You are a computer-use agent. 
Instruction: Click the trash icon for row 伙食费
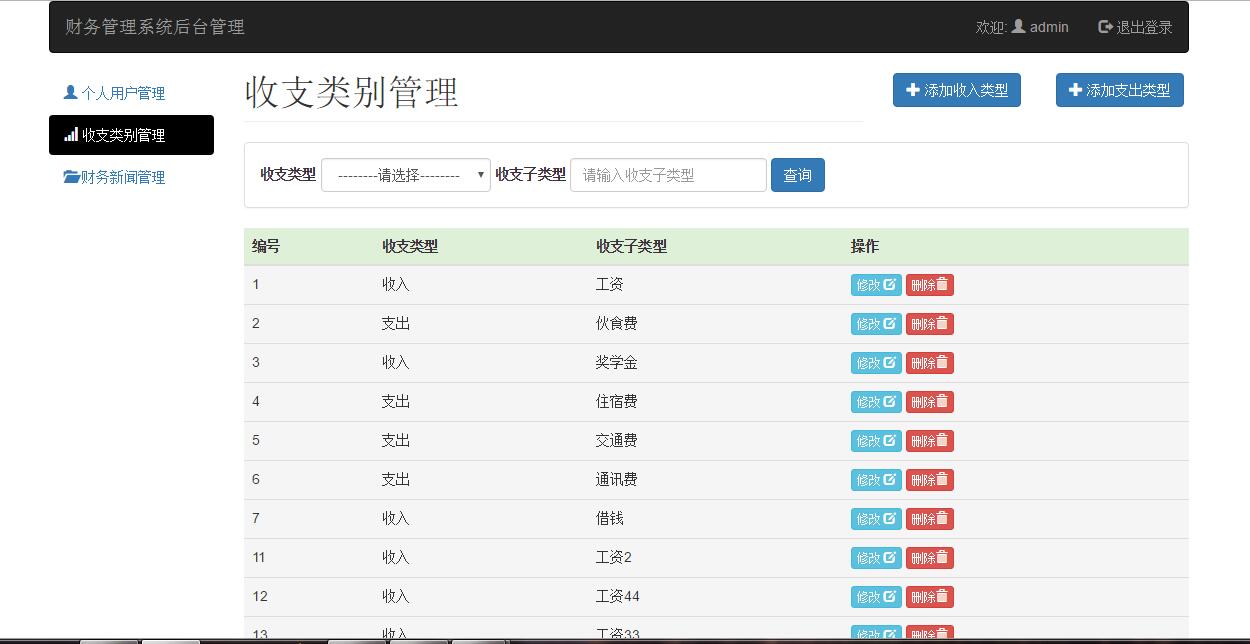point(942,323)
